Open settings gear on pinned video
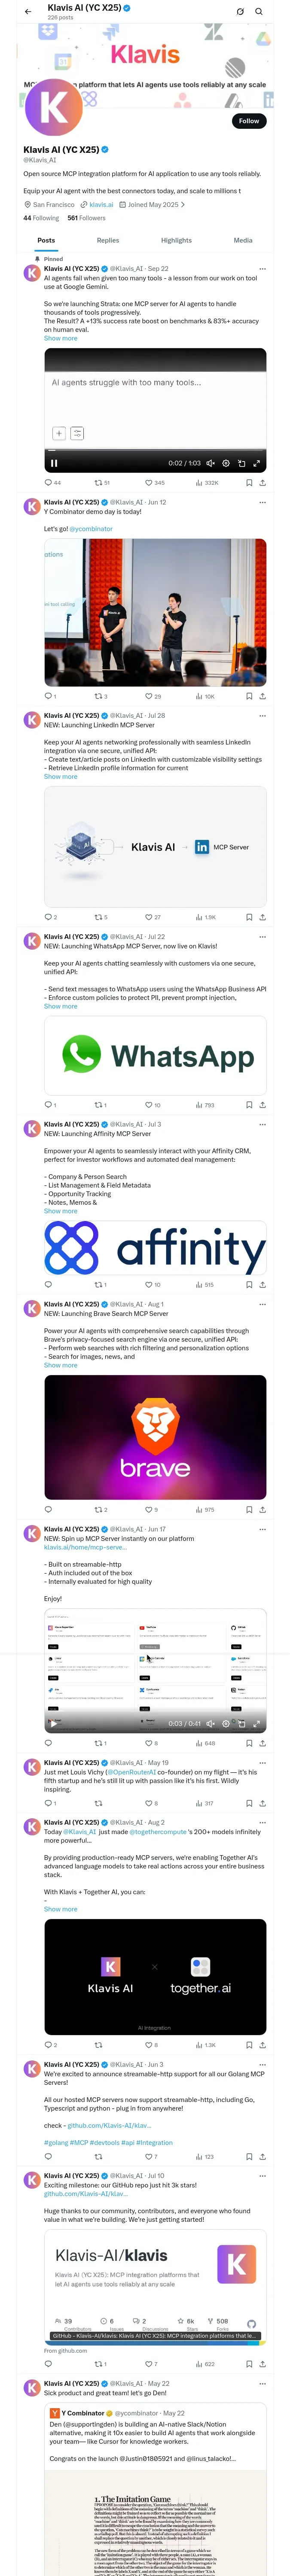 (226, 463)
